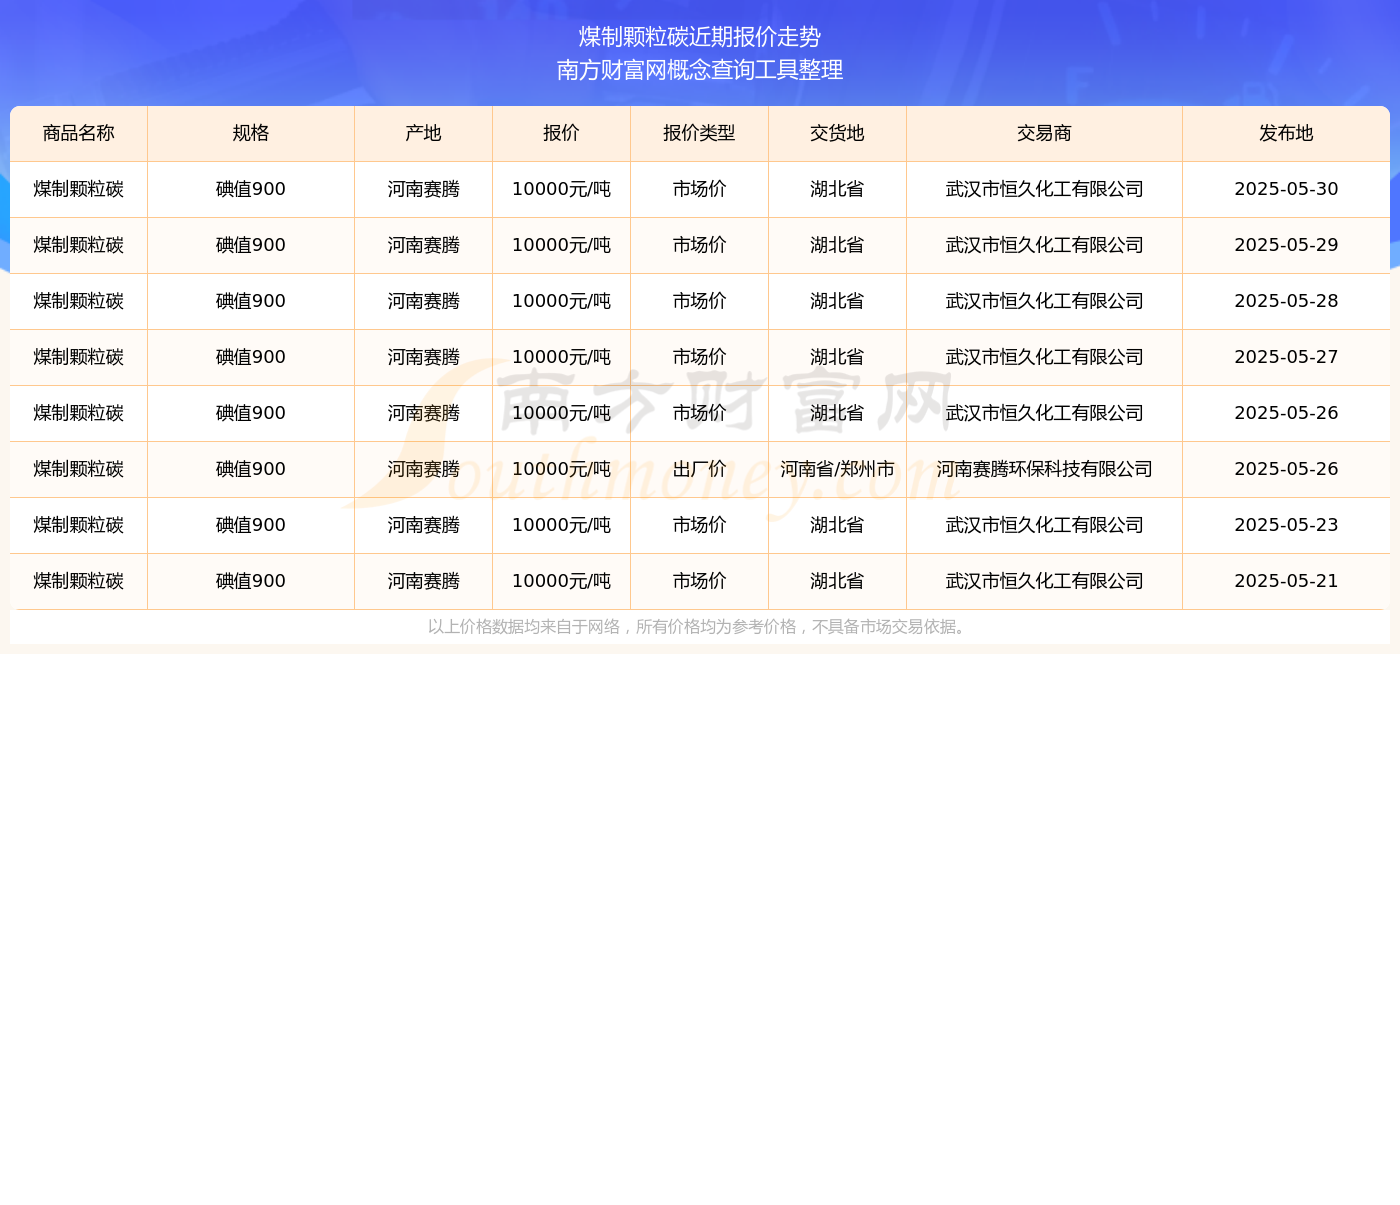
Task: Click 河南赛腾 in the 2025-05-23 row
Action: [x=423, y=526]
